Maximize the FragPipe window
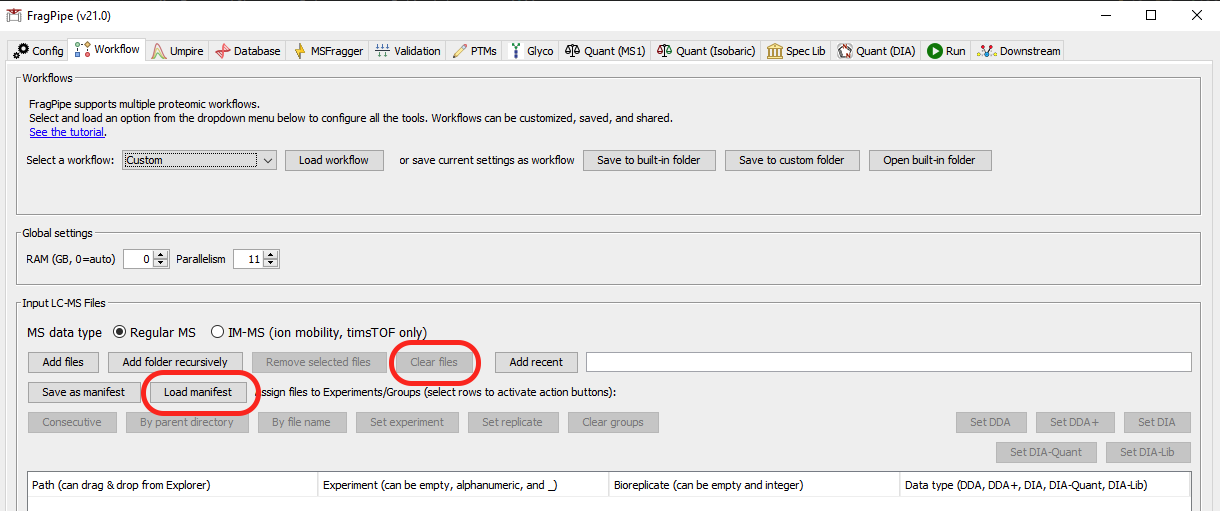 (1151, 15)
